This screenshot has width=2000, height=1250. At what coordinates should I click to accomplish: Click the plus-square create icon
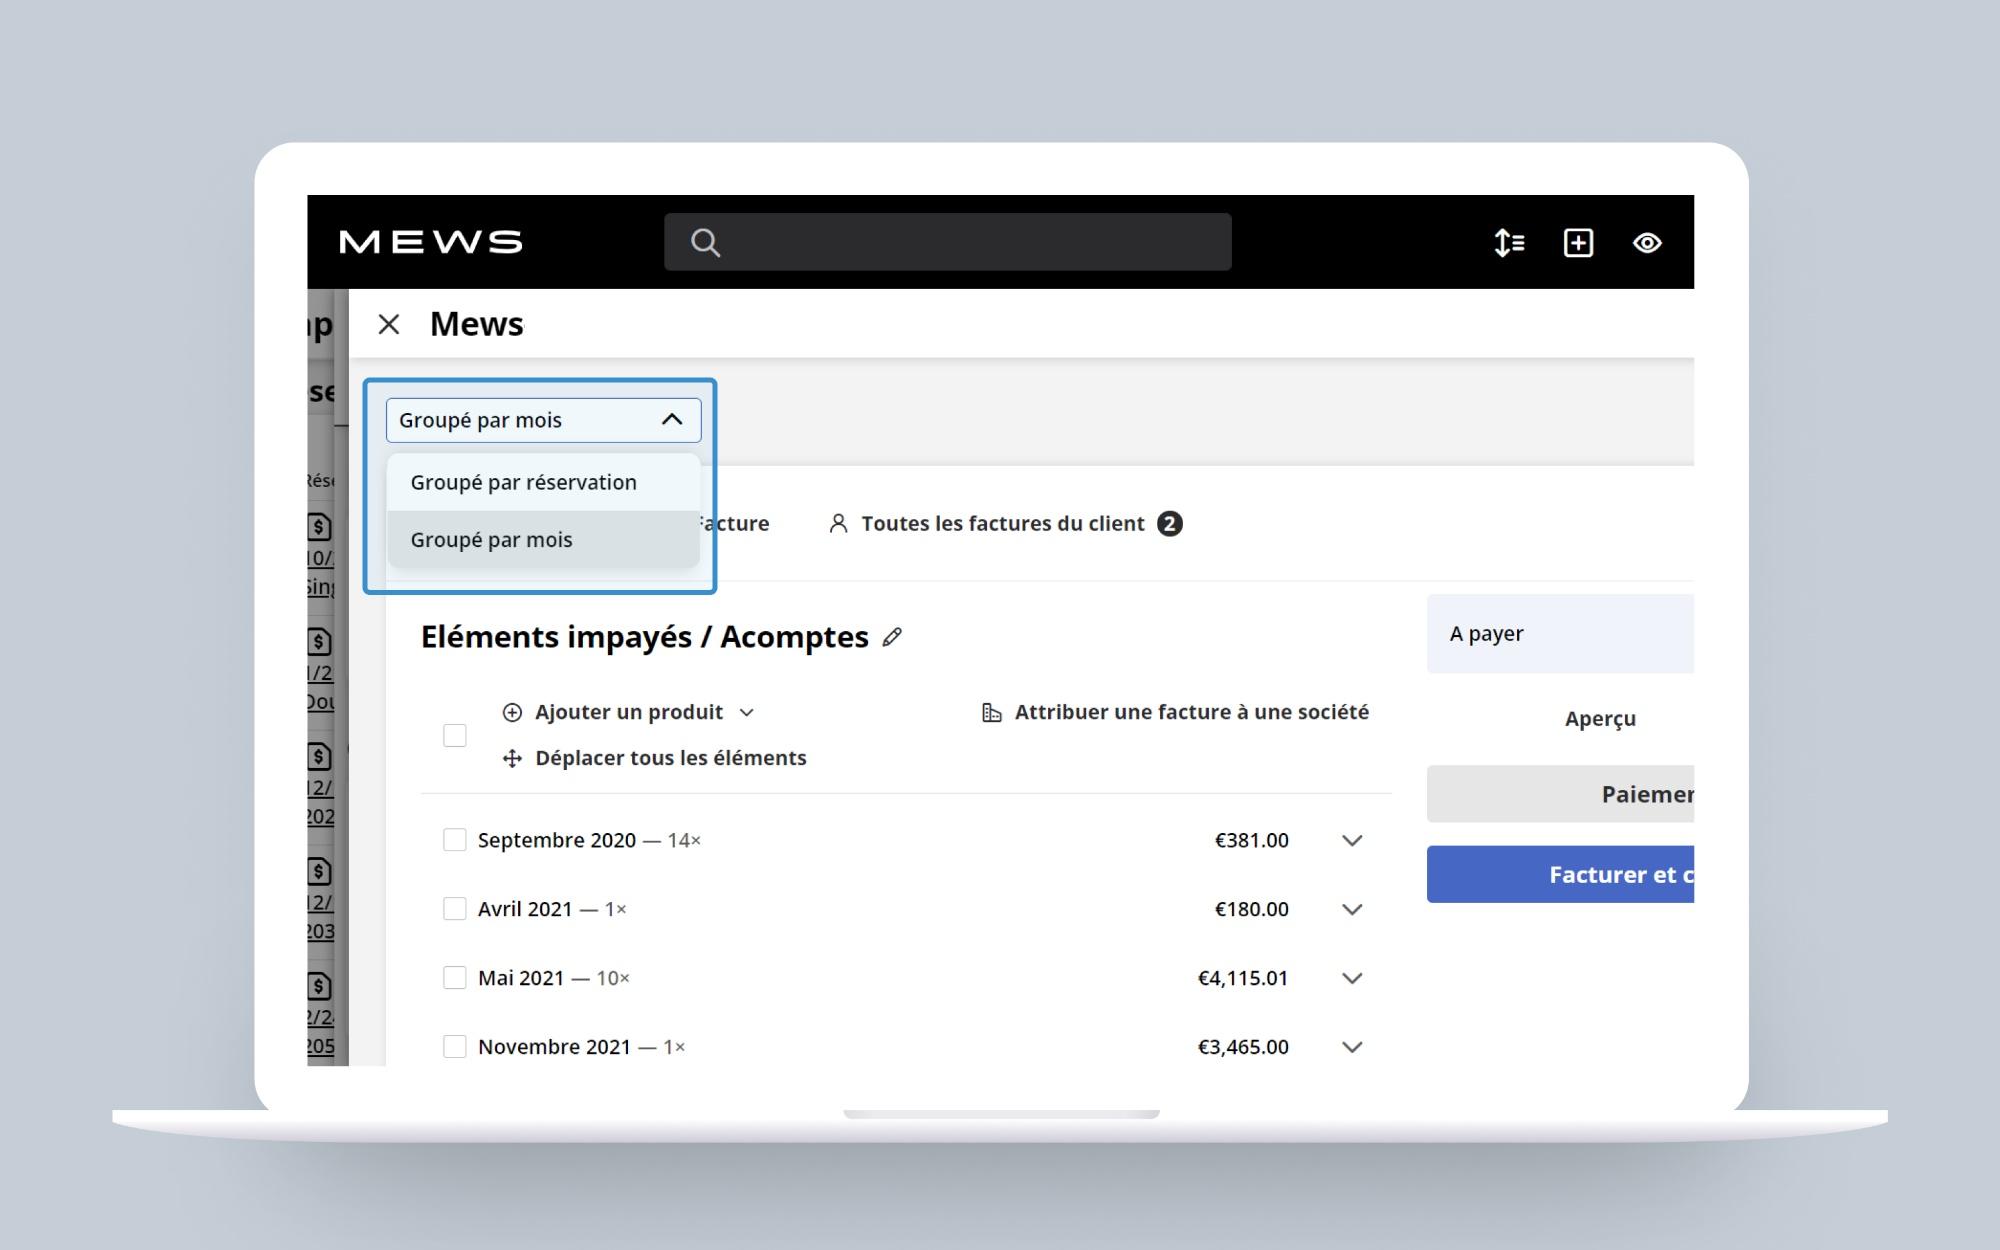tap(1578, 243)
